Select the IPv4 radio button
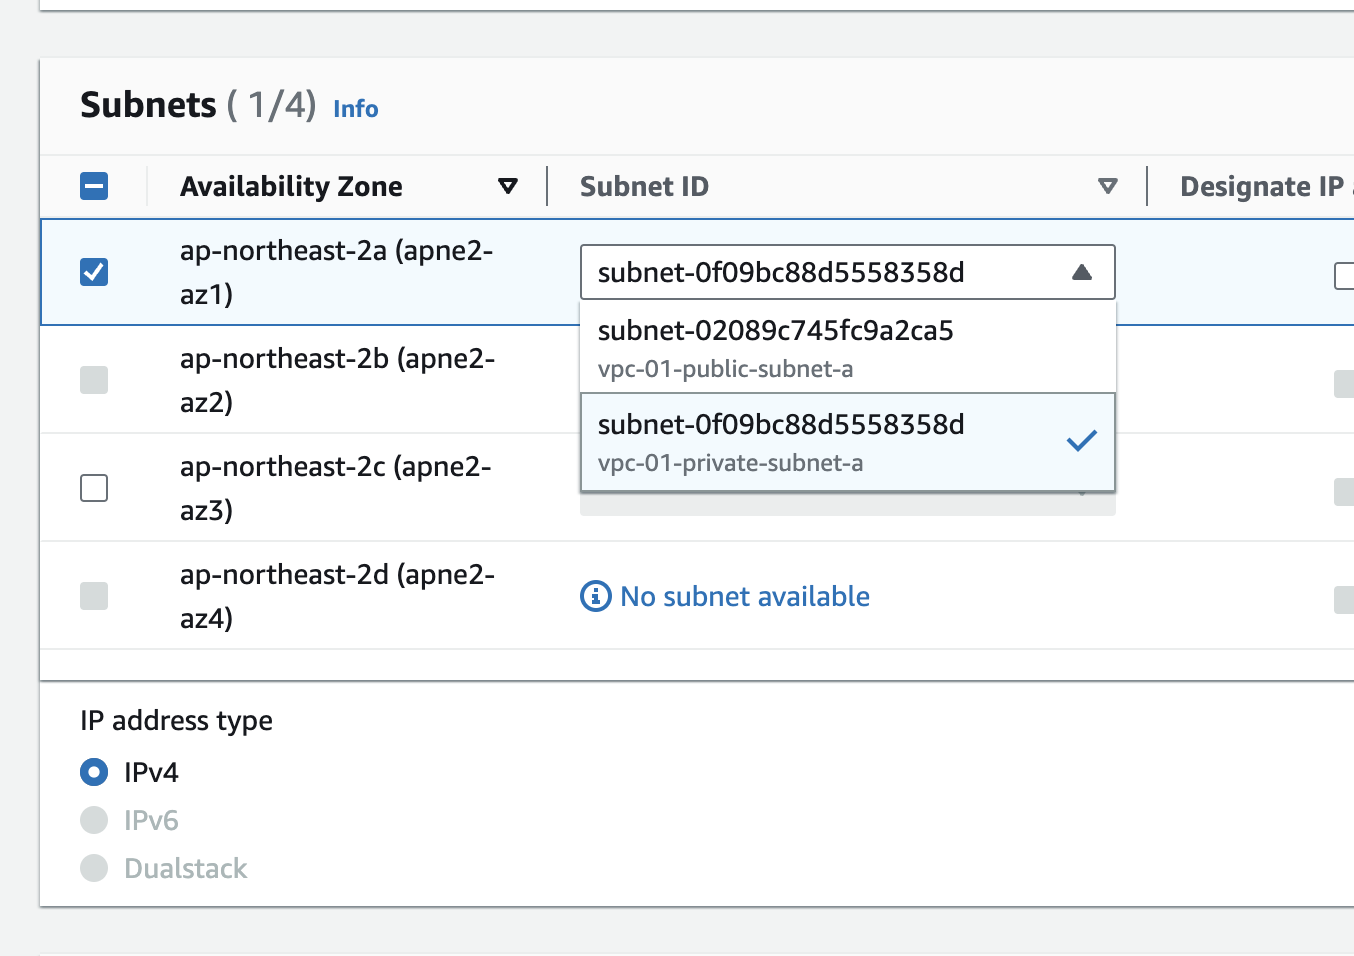1354x956 pixels. [94, 772]
